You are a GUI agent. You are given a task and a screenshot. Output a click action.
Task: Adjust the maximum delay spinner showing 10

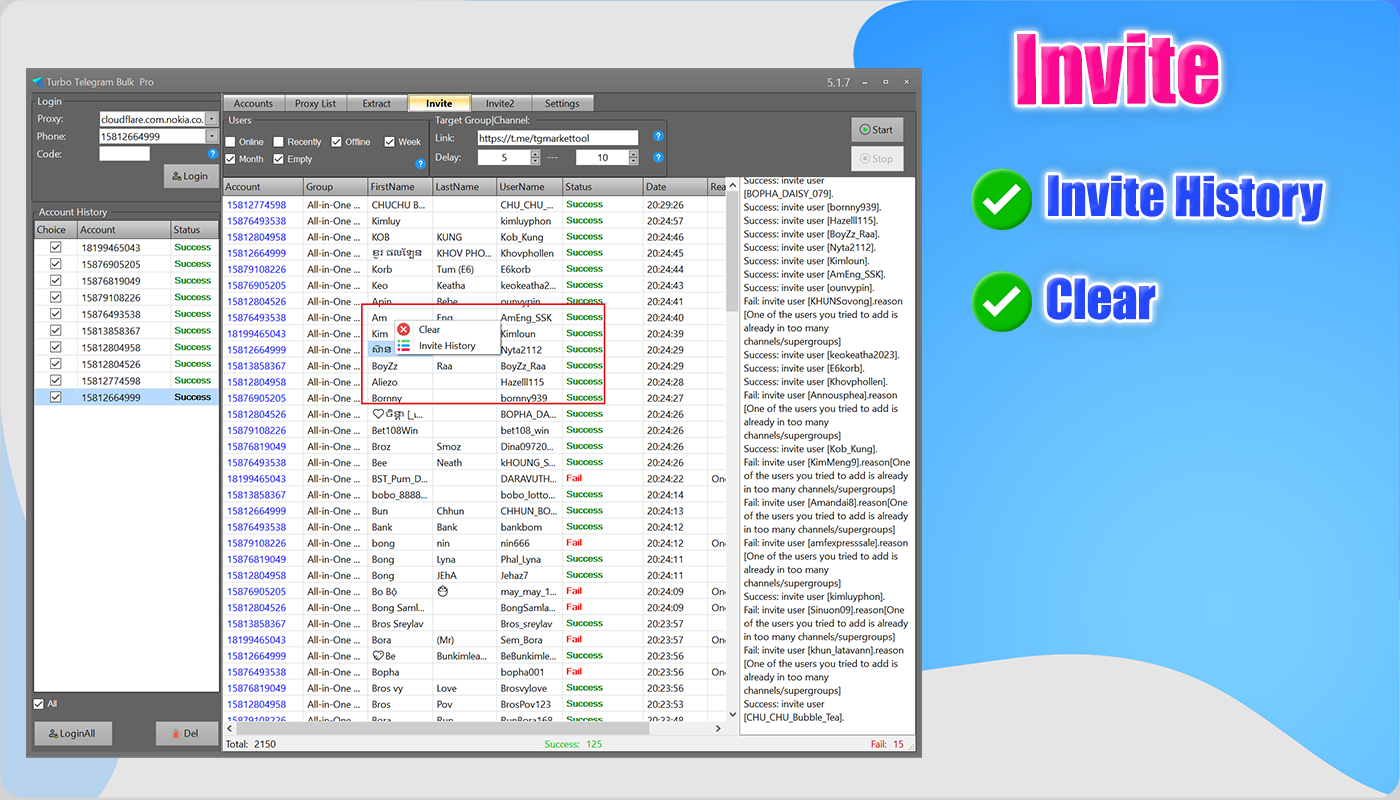(633, 157)
